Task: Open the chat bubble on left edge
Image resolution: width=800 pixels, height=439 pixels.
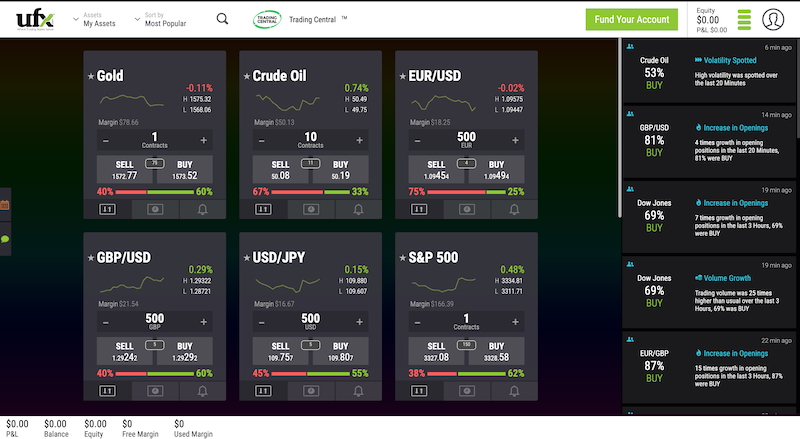Action: (5, 239)
